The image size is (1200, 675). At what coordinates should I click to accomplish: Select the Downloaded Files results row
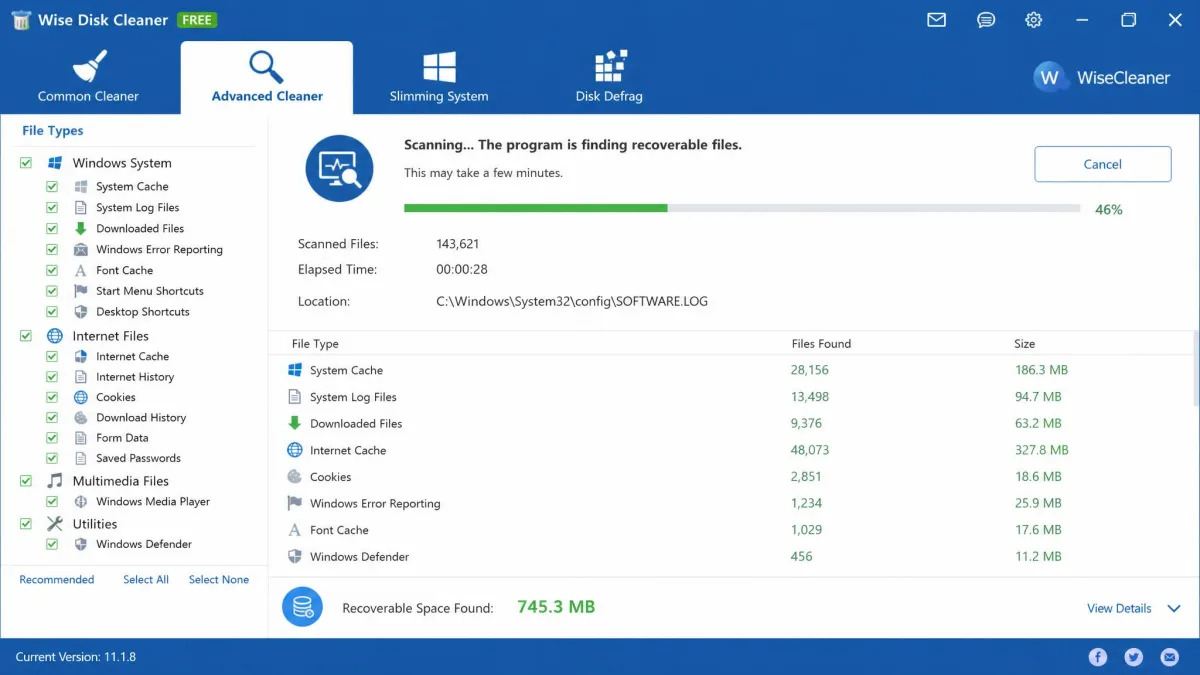point(732,423)
